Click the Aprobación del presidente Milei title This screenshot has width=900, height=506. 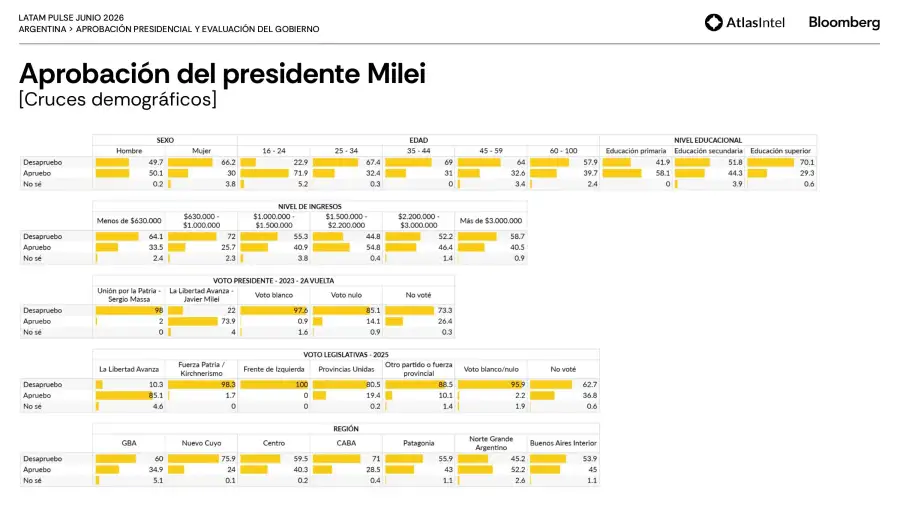(x=223, y=73)
